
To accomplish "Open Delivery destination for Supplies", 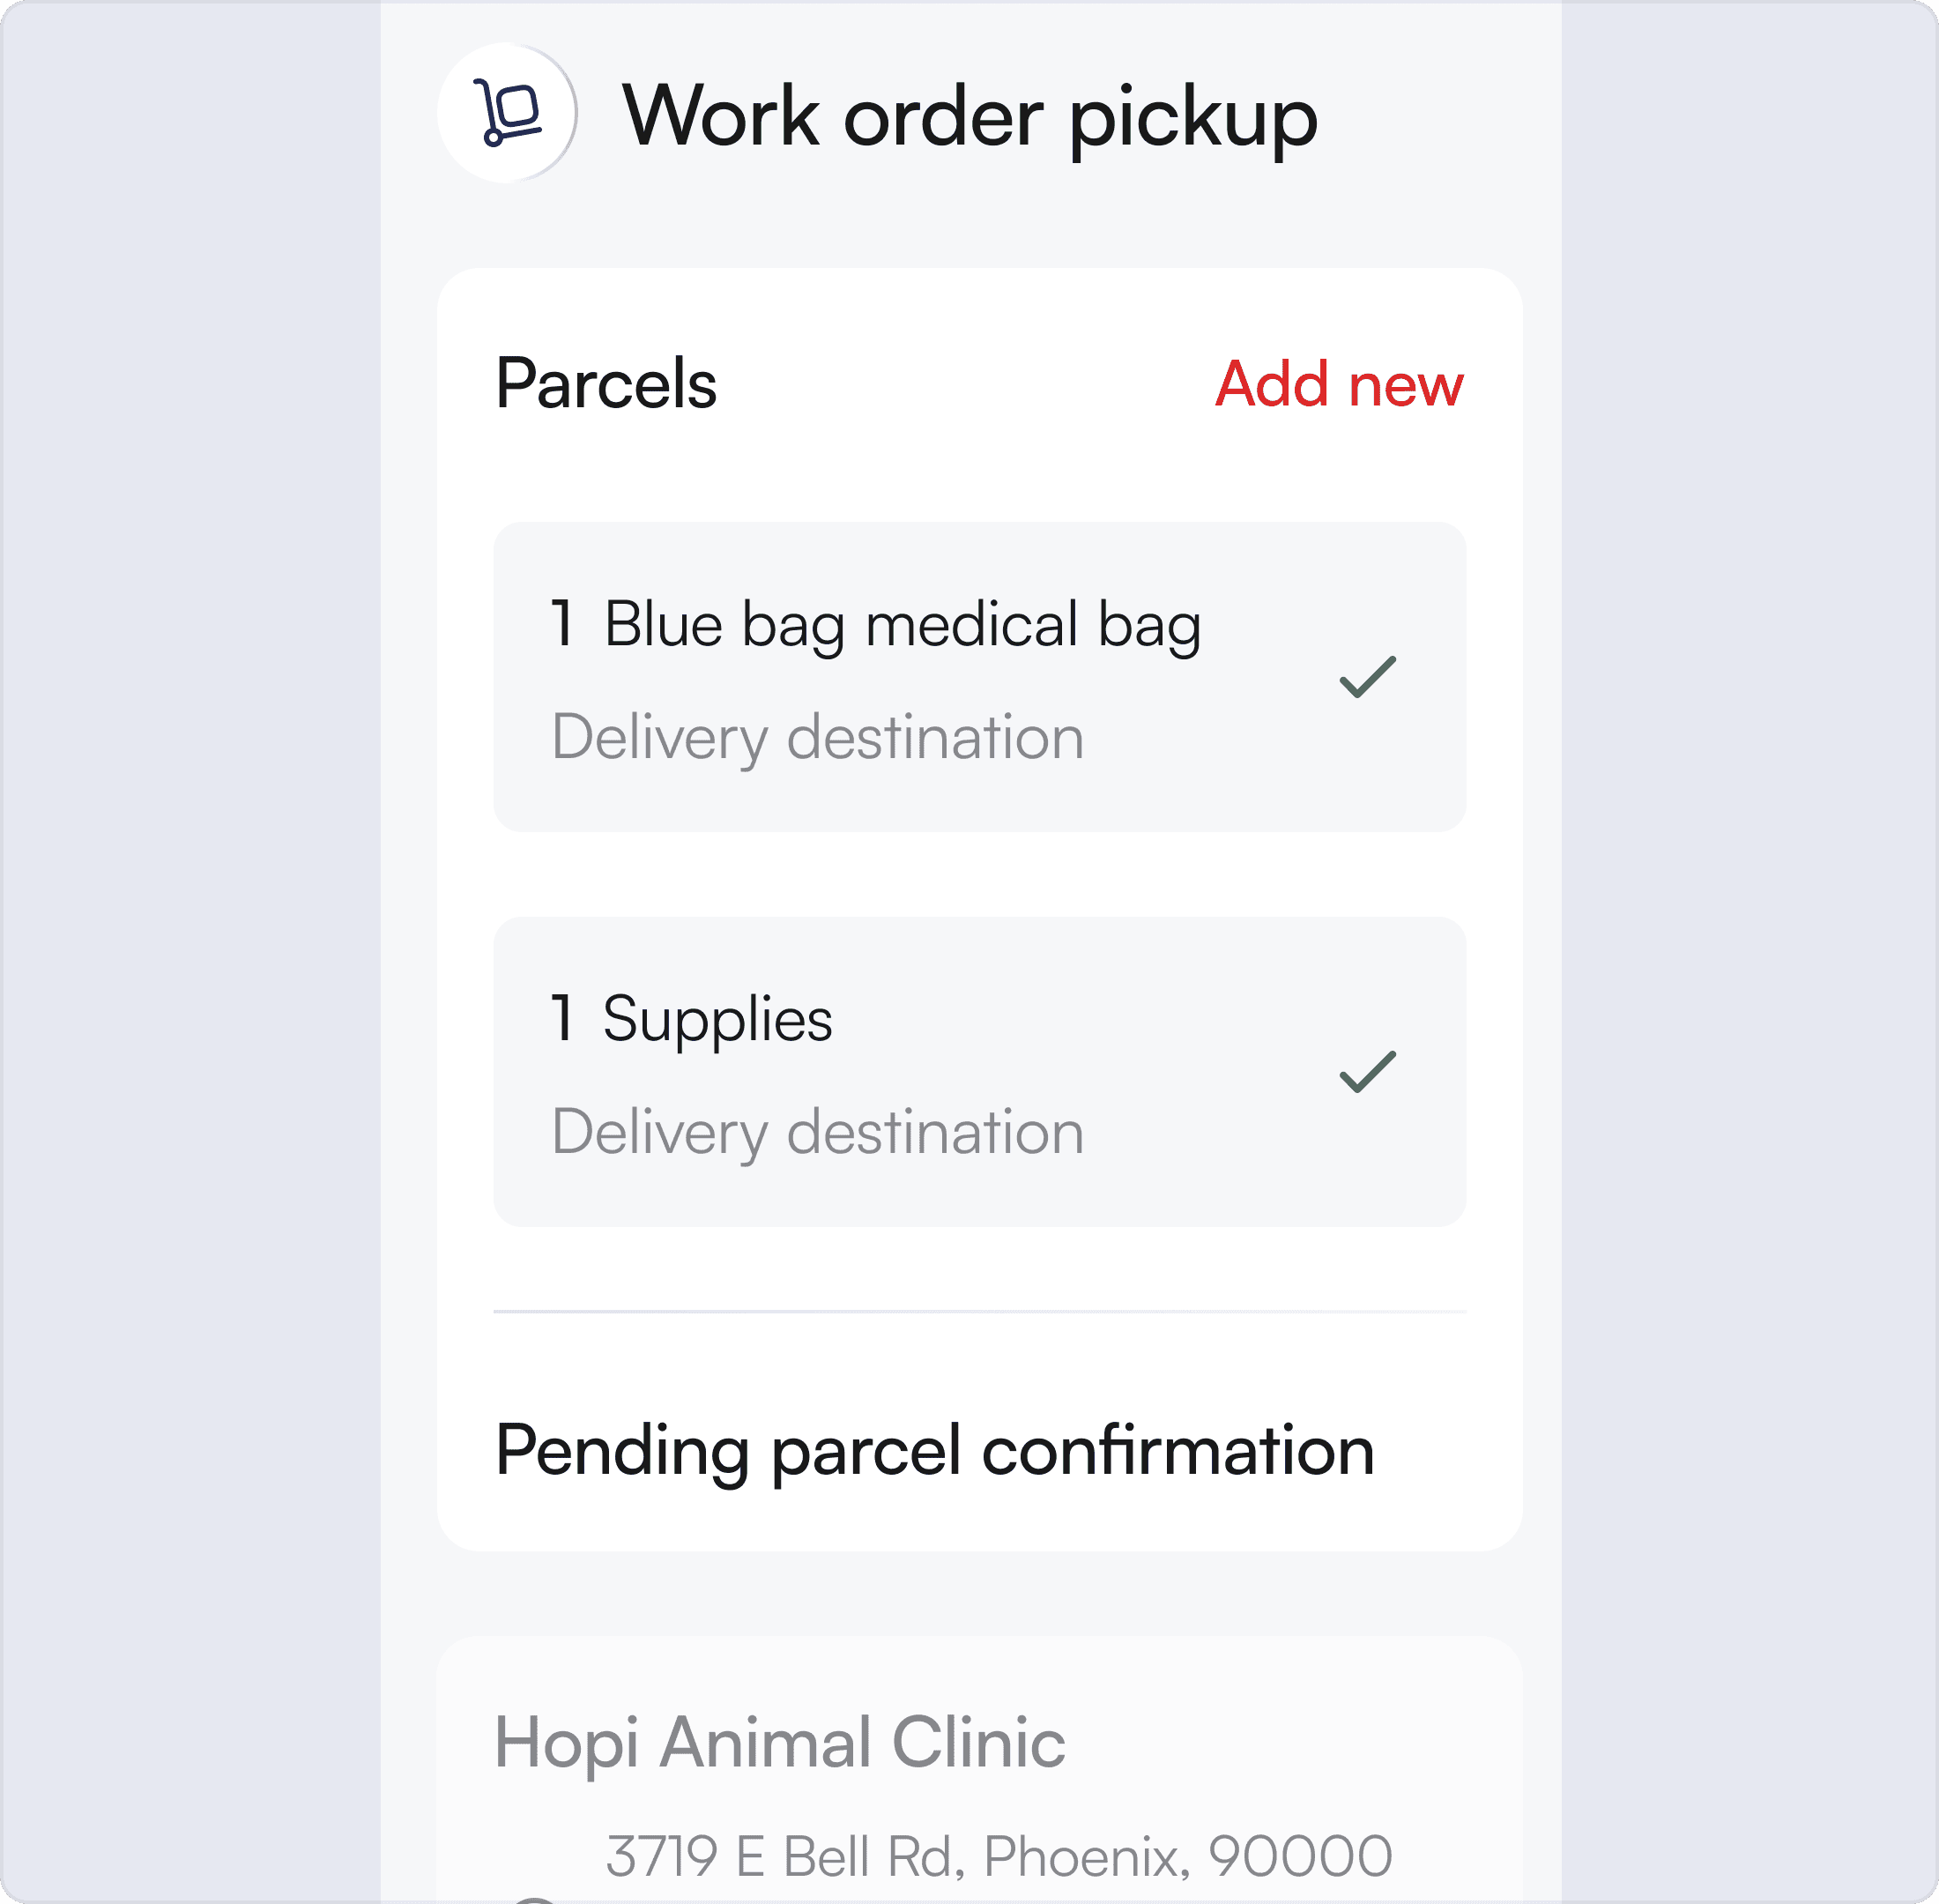I will coord(819,1131).
